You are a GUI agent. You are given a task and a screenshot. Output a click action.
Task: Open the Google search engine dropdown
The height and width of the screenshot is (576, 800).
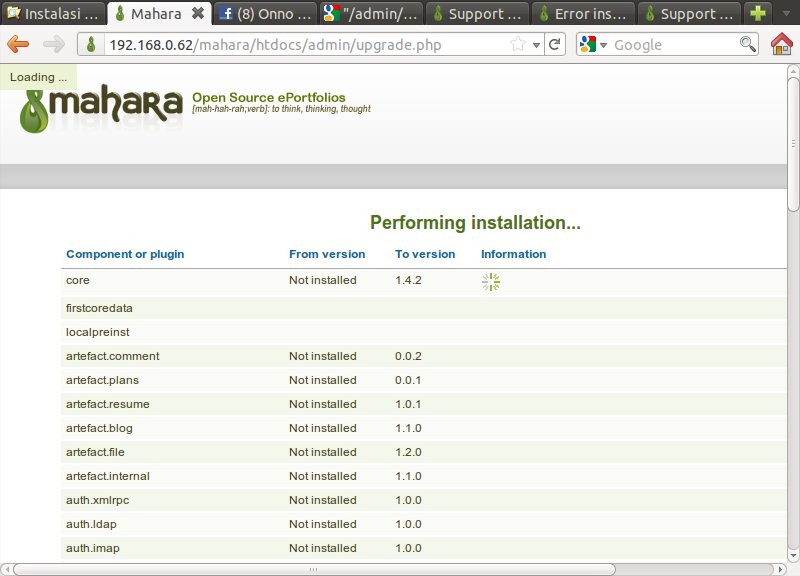(591, 45)
